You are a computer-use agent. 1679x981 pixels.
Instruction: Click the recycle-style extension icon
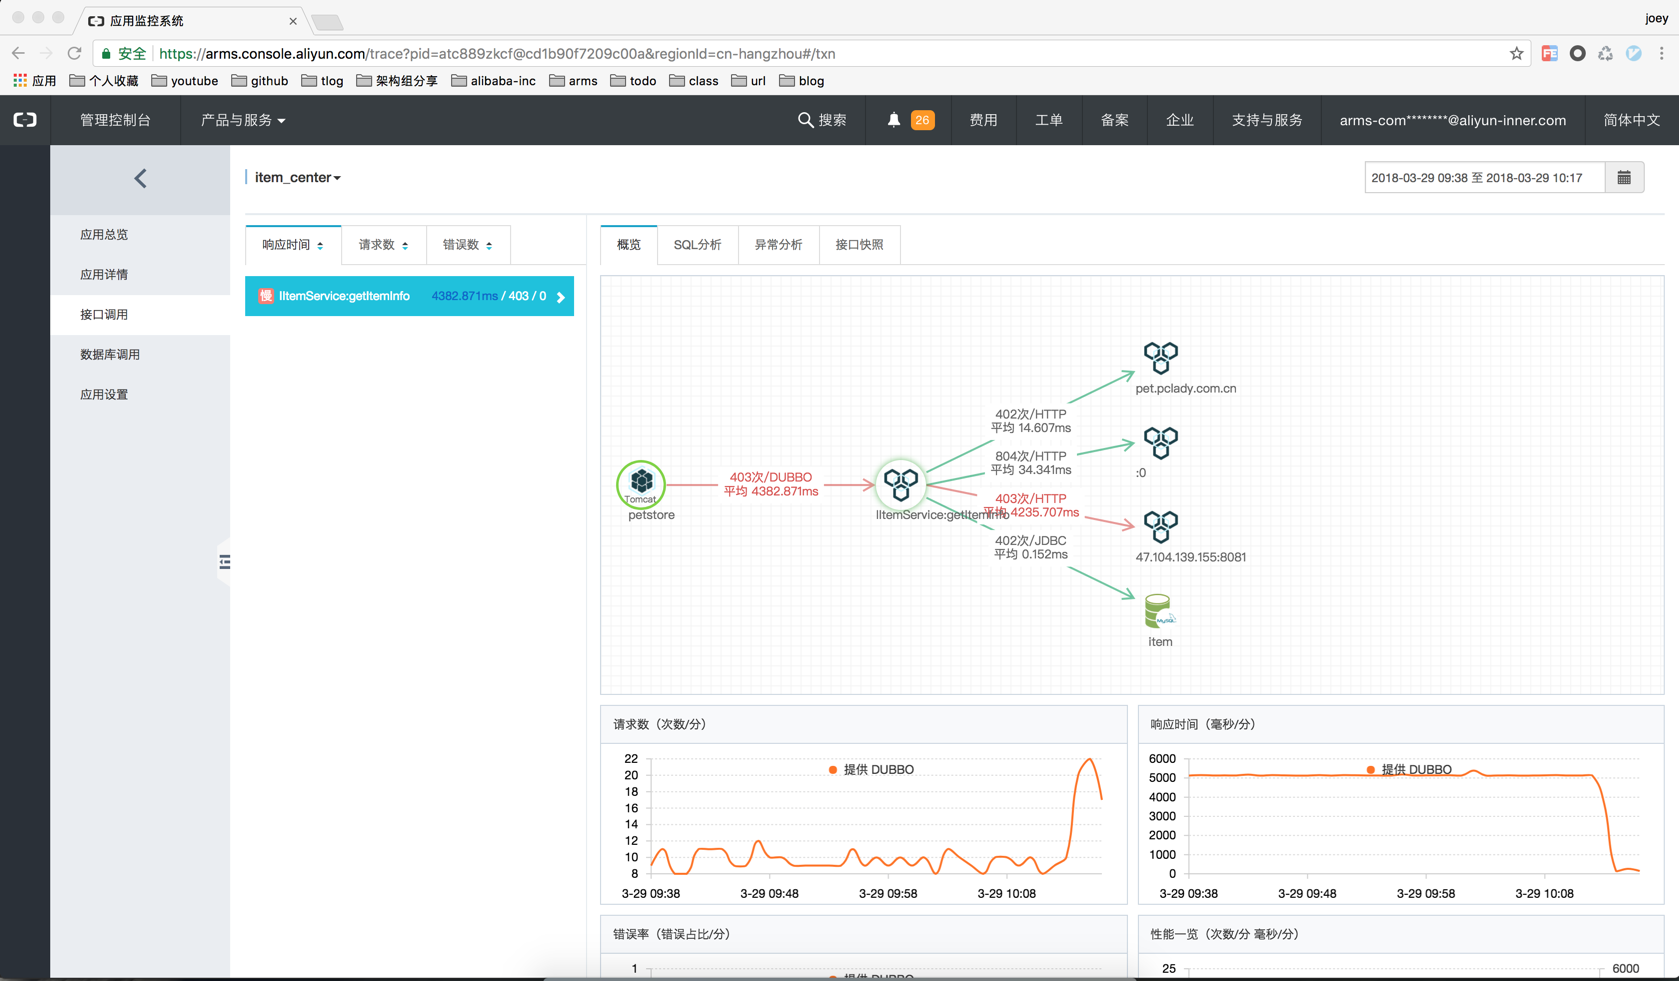1605,53
